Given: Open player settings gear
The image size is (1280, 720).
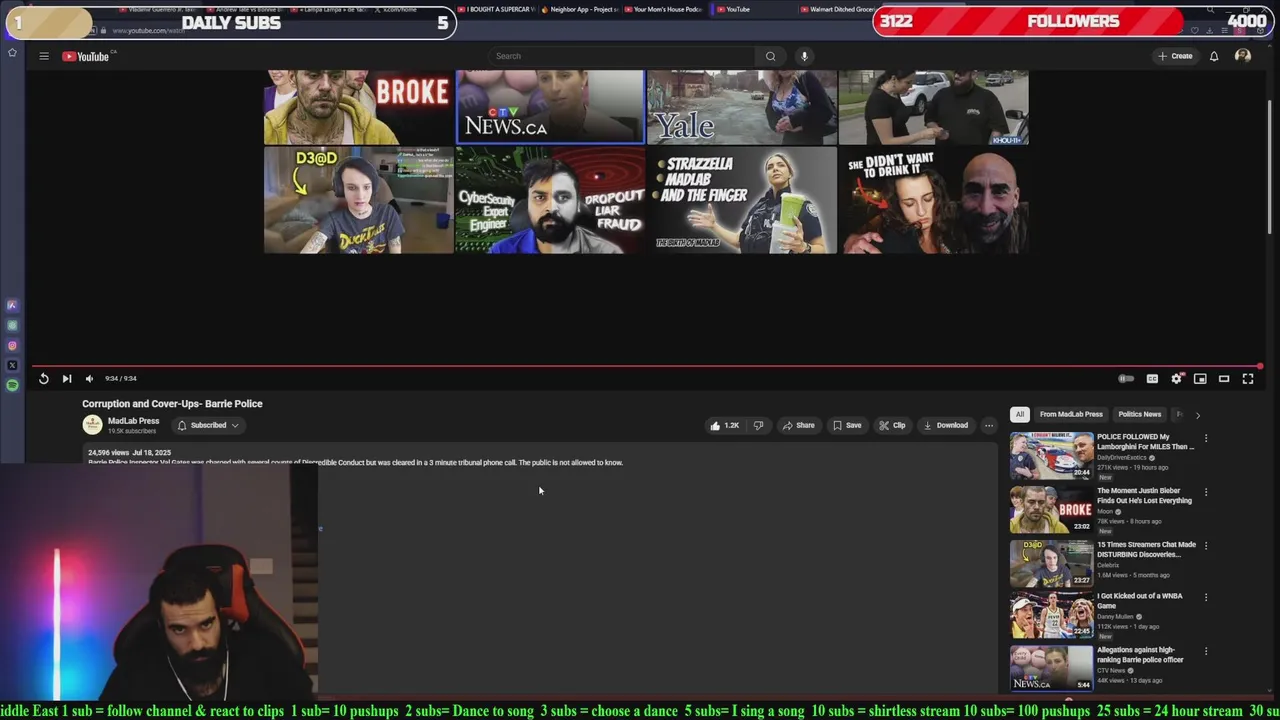Looking at the screenshot, I should [x=1176, y=378].
